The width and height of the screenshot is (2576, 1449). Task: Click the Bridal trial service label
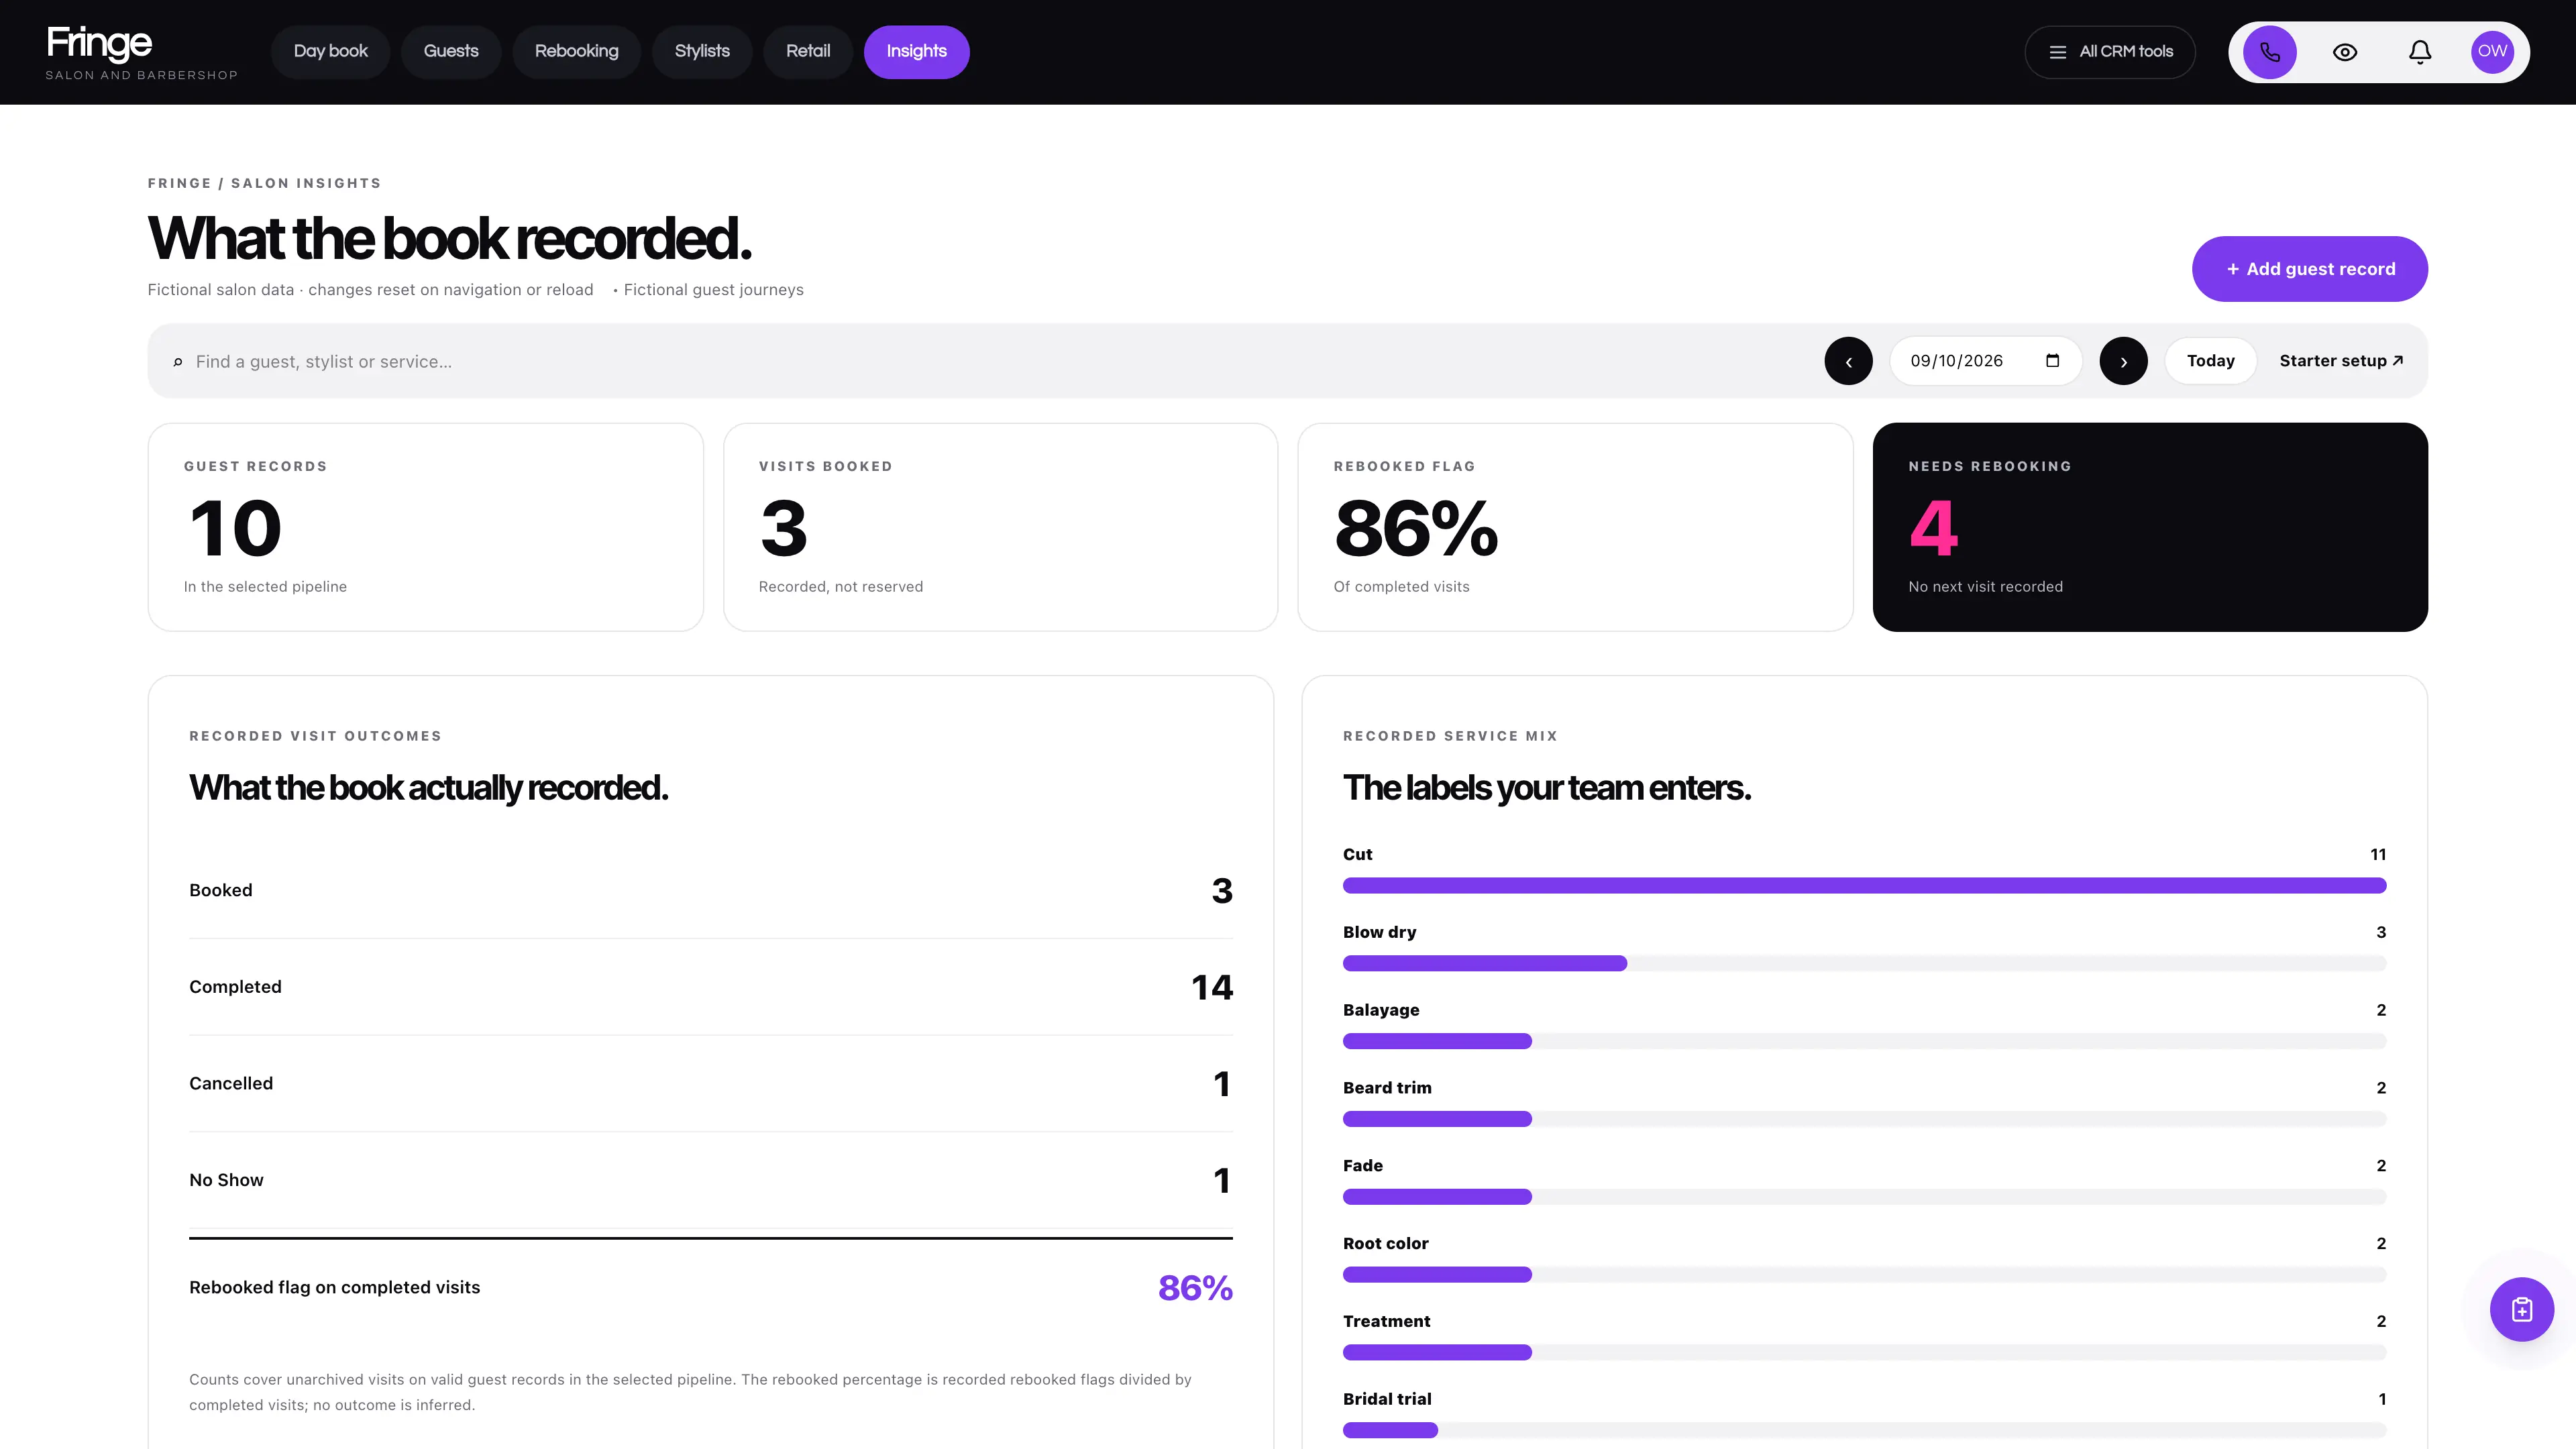pos(1387,1399)
